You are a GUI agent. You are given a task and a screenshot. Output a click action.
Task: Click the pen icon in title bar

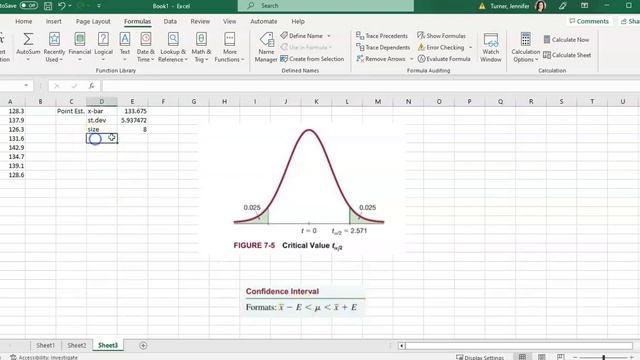(563, 6)
